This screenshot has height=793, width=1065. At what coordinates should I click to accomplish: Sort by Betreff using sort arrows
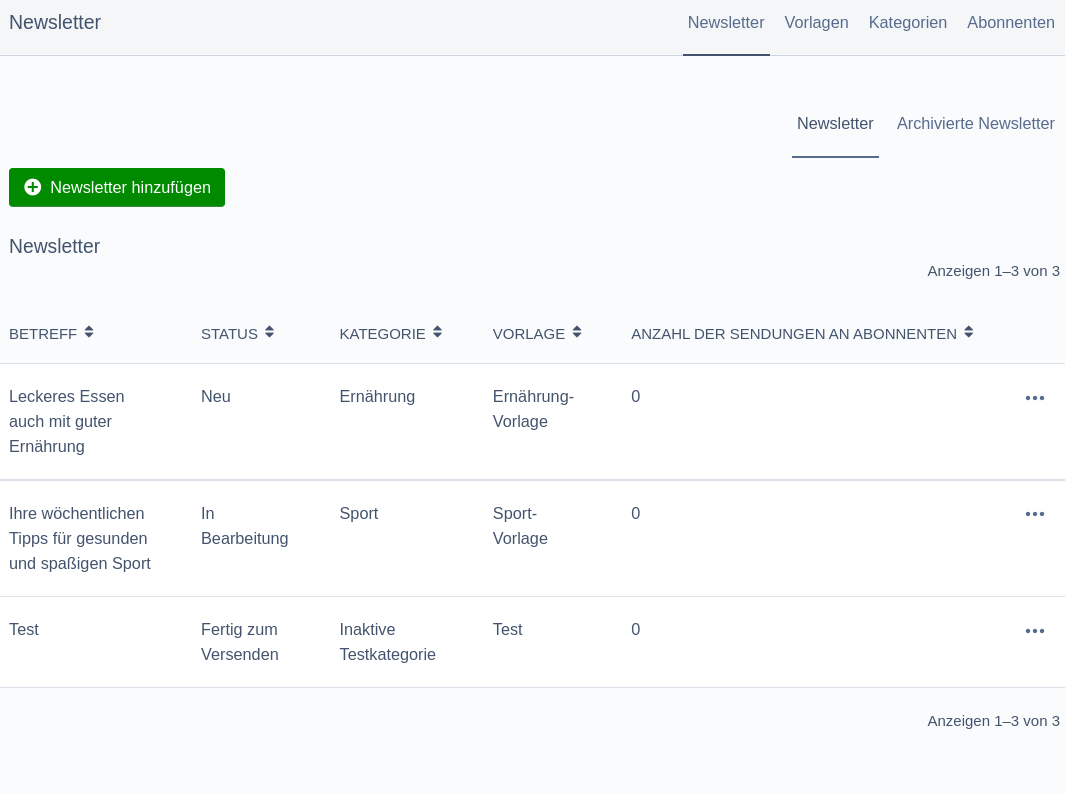tap(89, 333)
